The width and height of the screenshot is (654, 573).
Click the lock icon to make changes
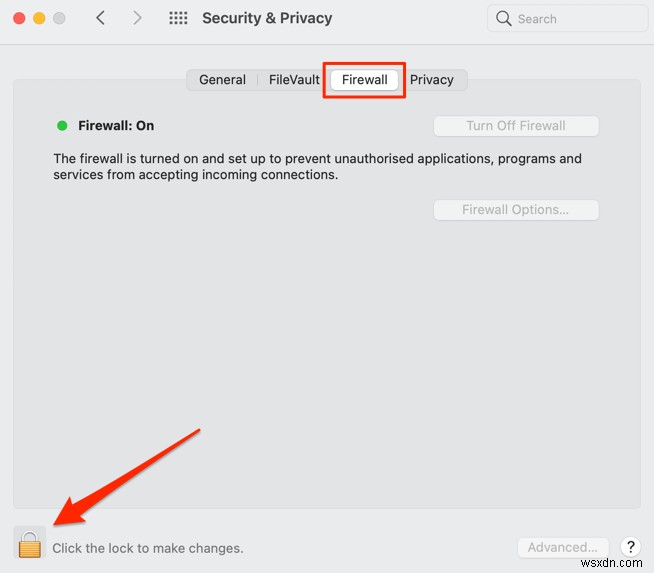tap(30, 544)
